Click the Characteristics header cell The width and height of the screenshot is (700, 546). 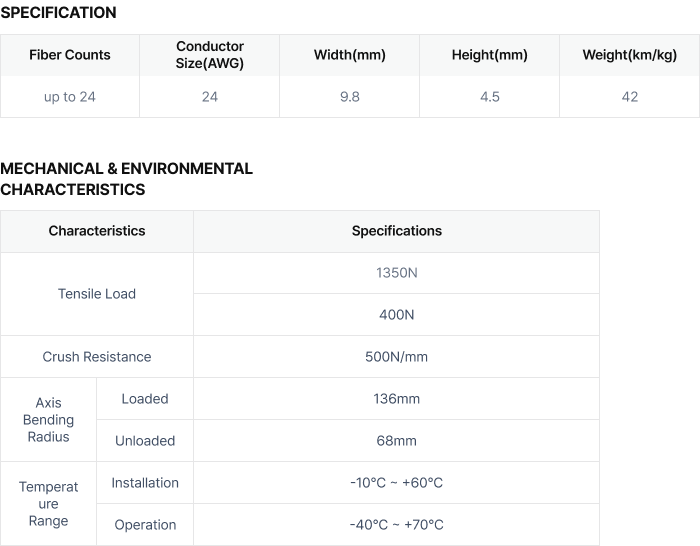pos(97,231)
